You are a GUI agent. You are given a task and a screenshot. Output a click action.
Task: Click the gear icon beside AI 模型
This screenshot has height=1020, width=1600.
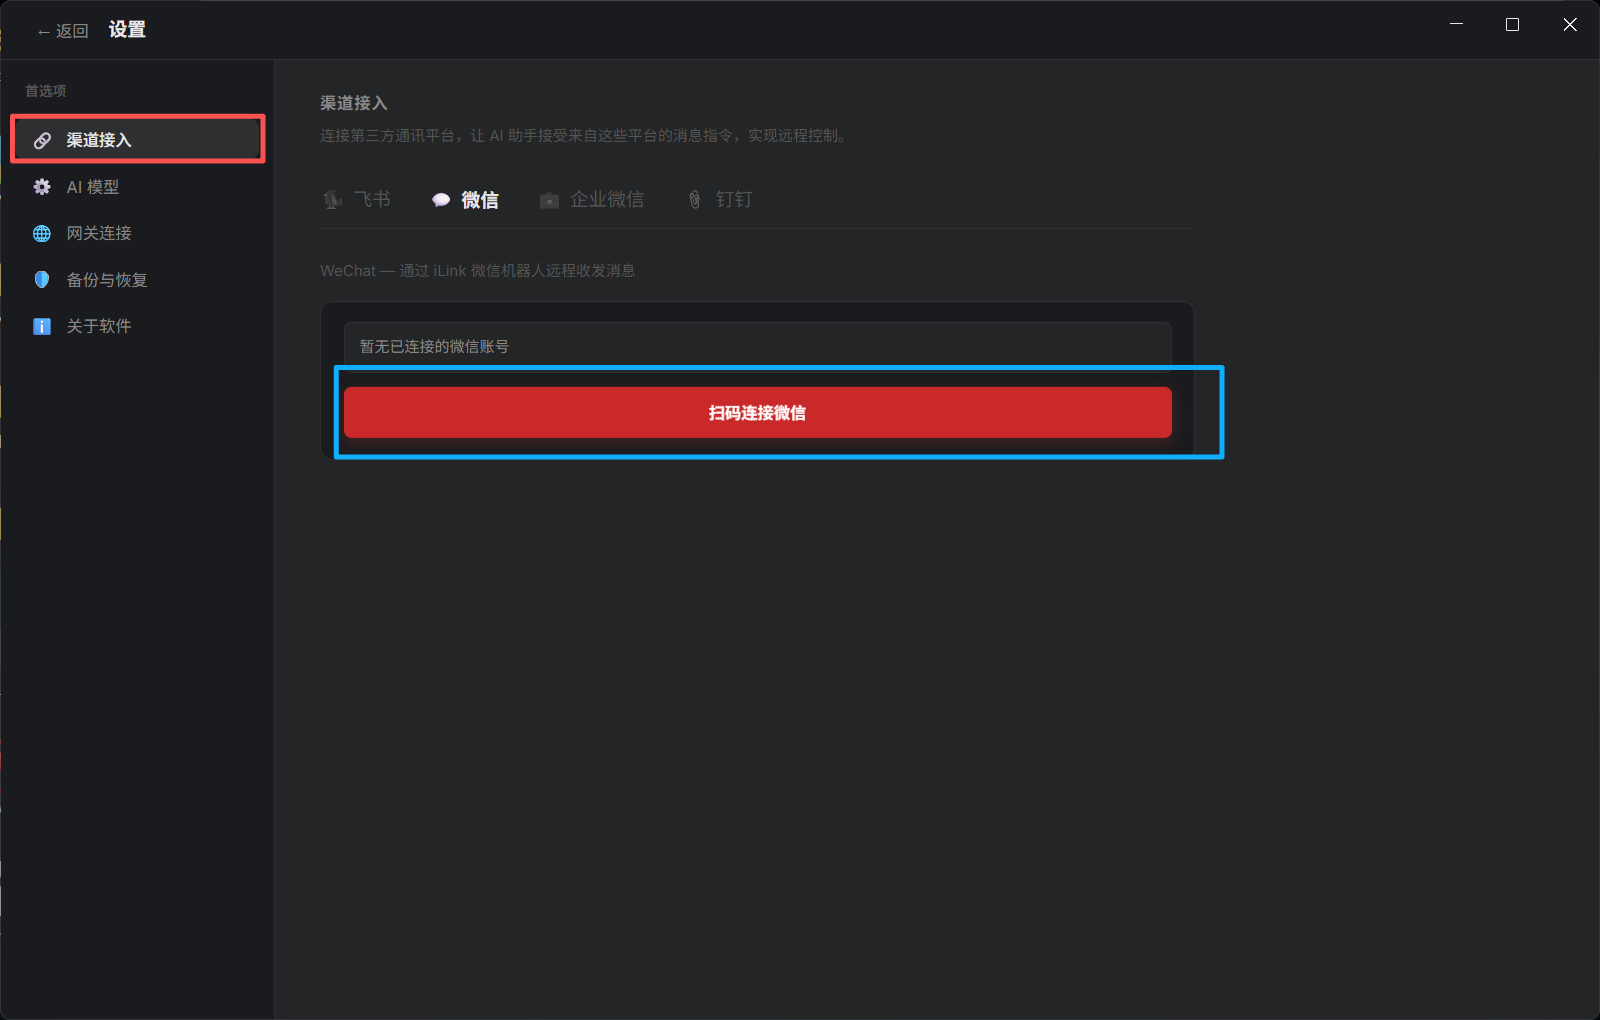[x=42, y=187]
